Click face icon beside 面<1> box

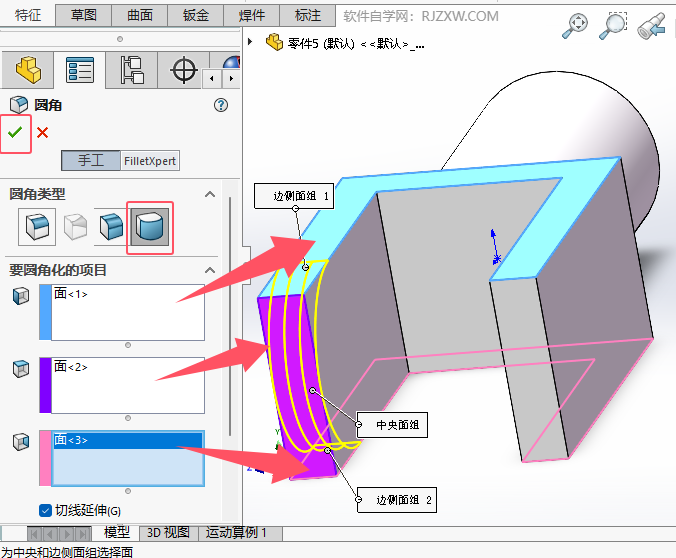tap(21, 296)
